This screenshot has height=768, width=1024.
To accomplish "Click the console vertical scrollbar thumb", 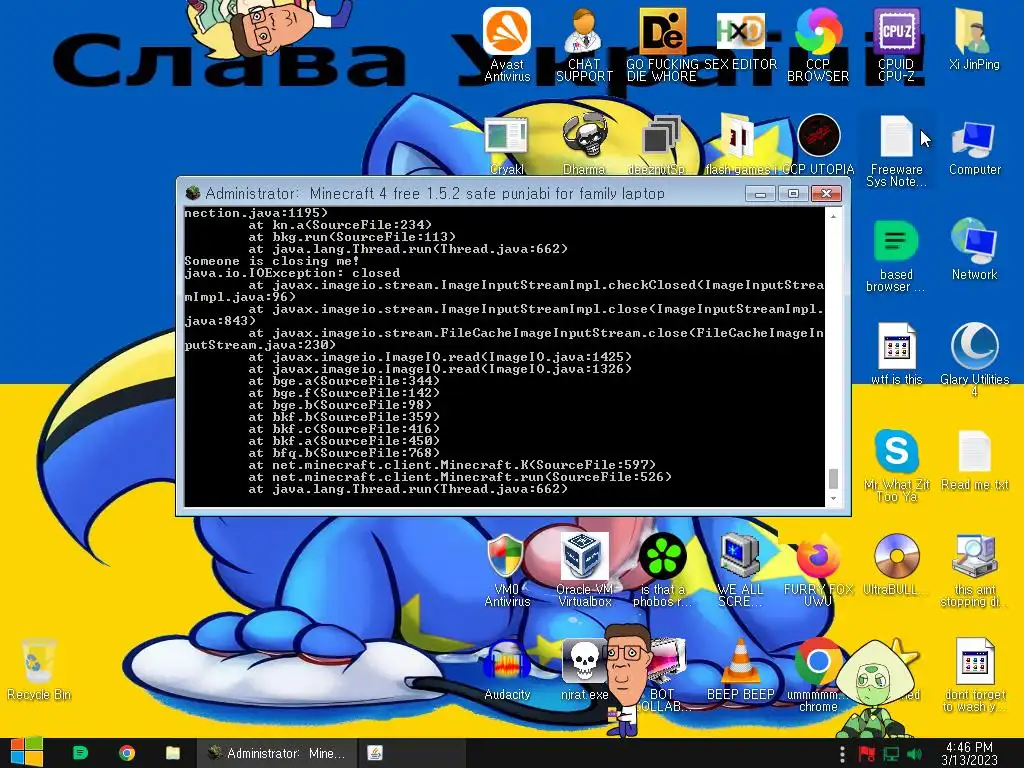I will coord(833,478).
